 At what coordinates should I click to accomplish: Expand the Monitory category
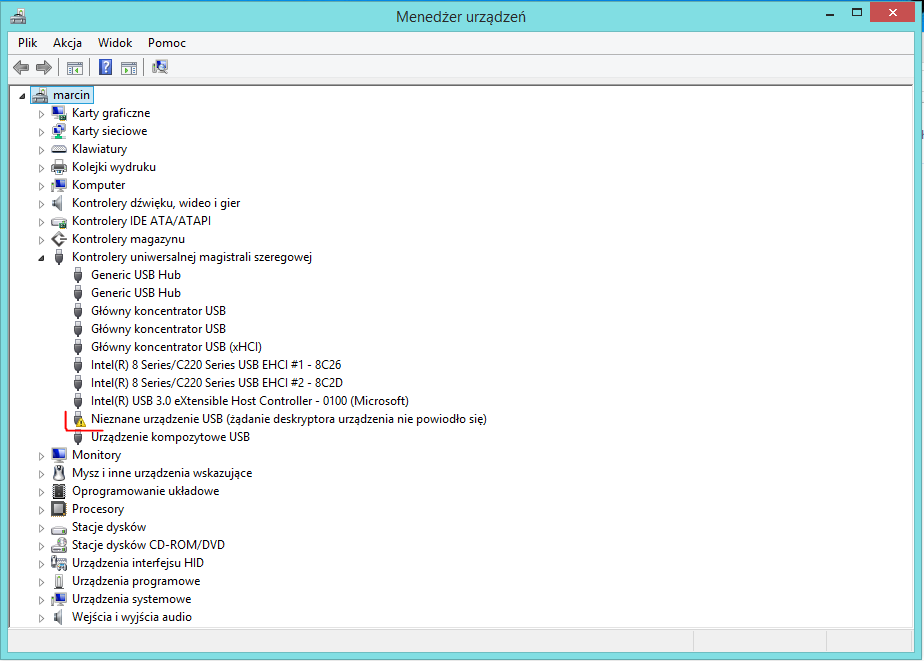pos(41,456)
